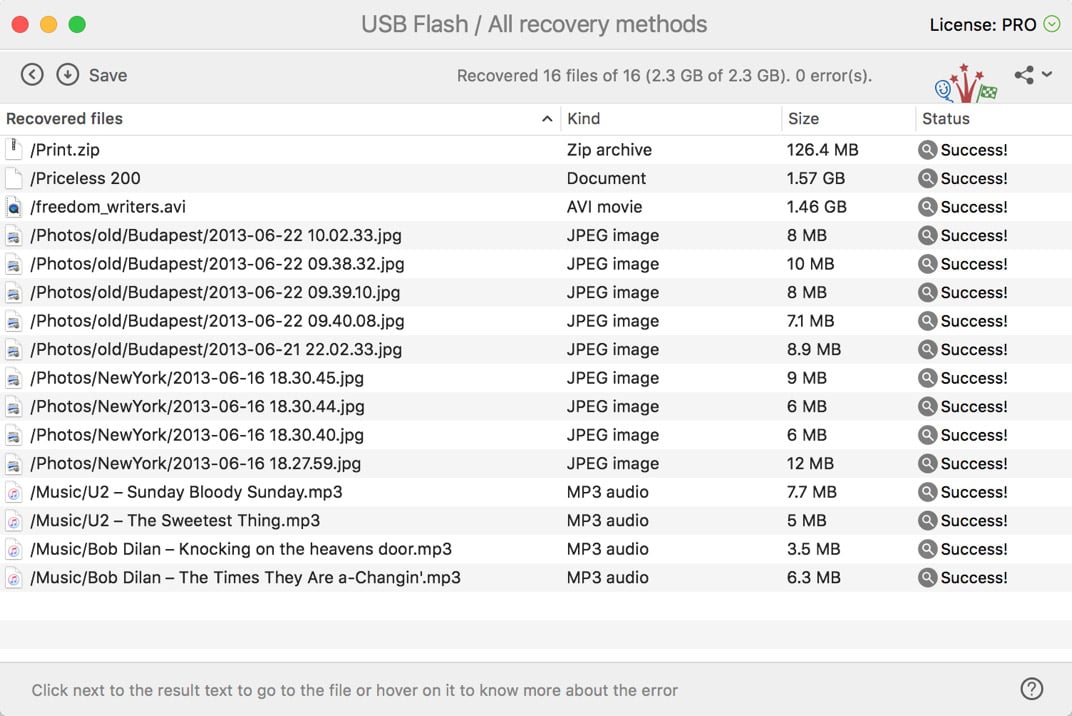Click the Save button label
This screenshot has width=1072, height=716.
click(108, 75)
